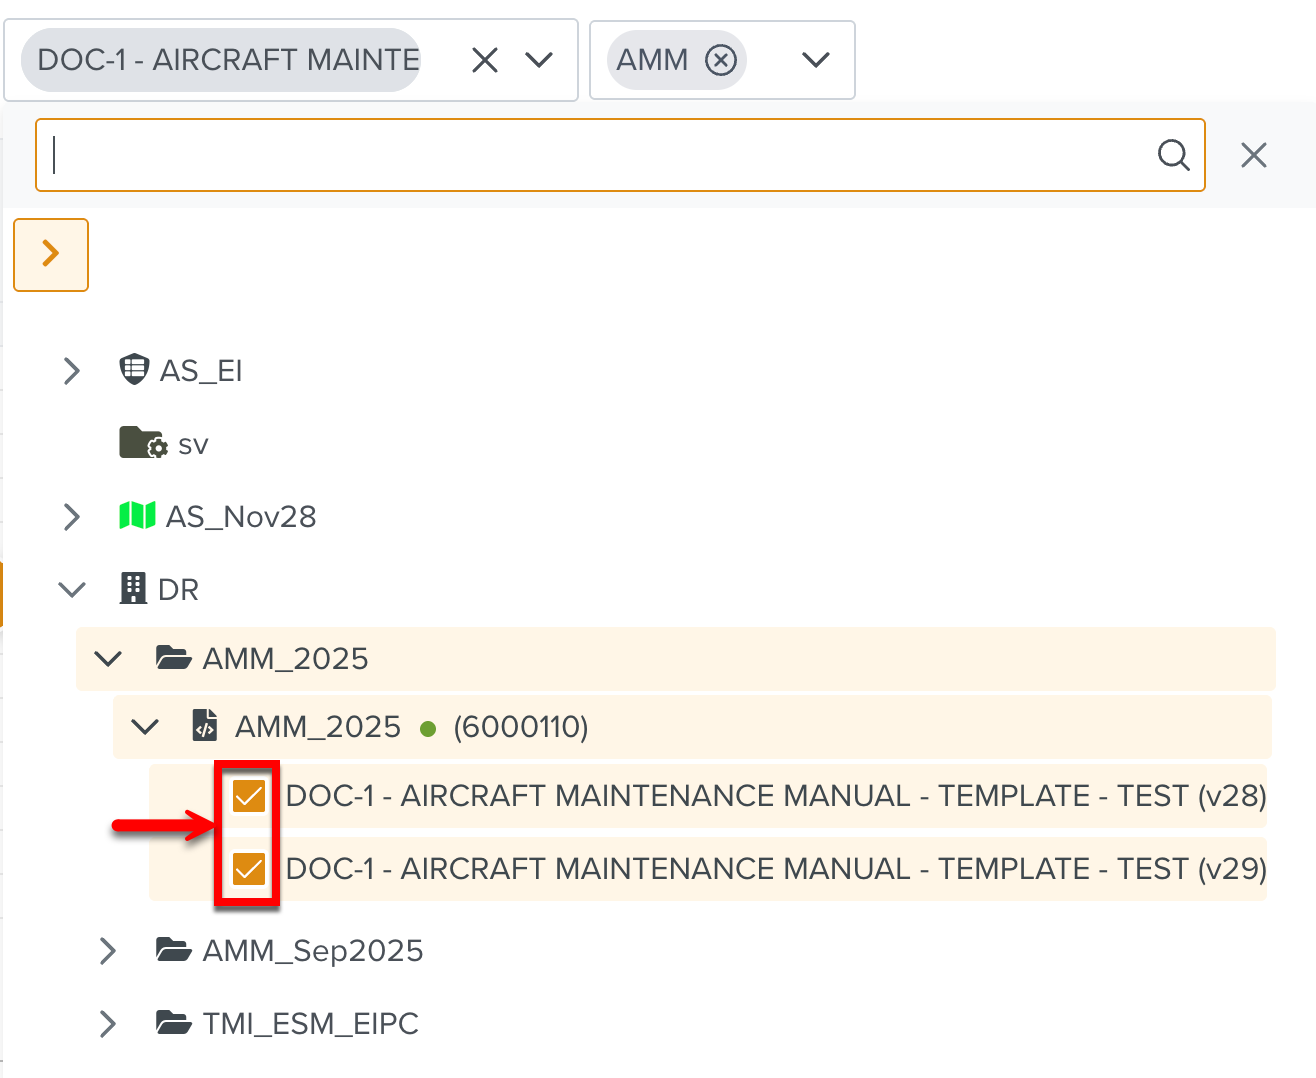Select the AS_Nov28 tree item
The image size is (1316, 1078).
click(x=240, y=517)
